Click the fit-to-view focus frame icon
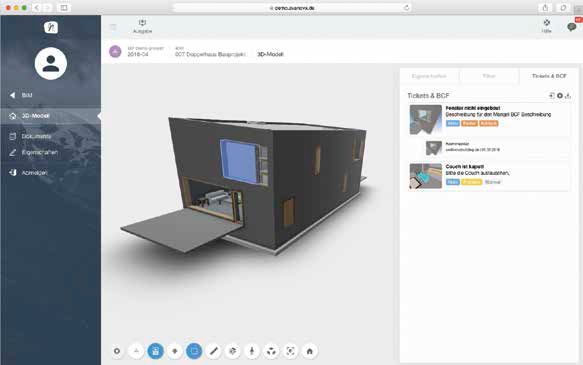 [x=290, y=351]
